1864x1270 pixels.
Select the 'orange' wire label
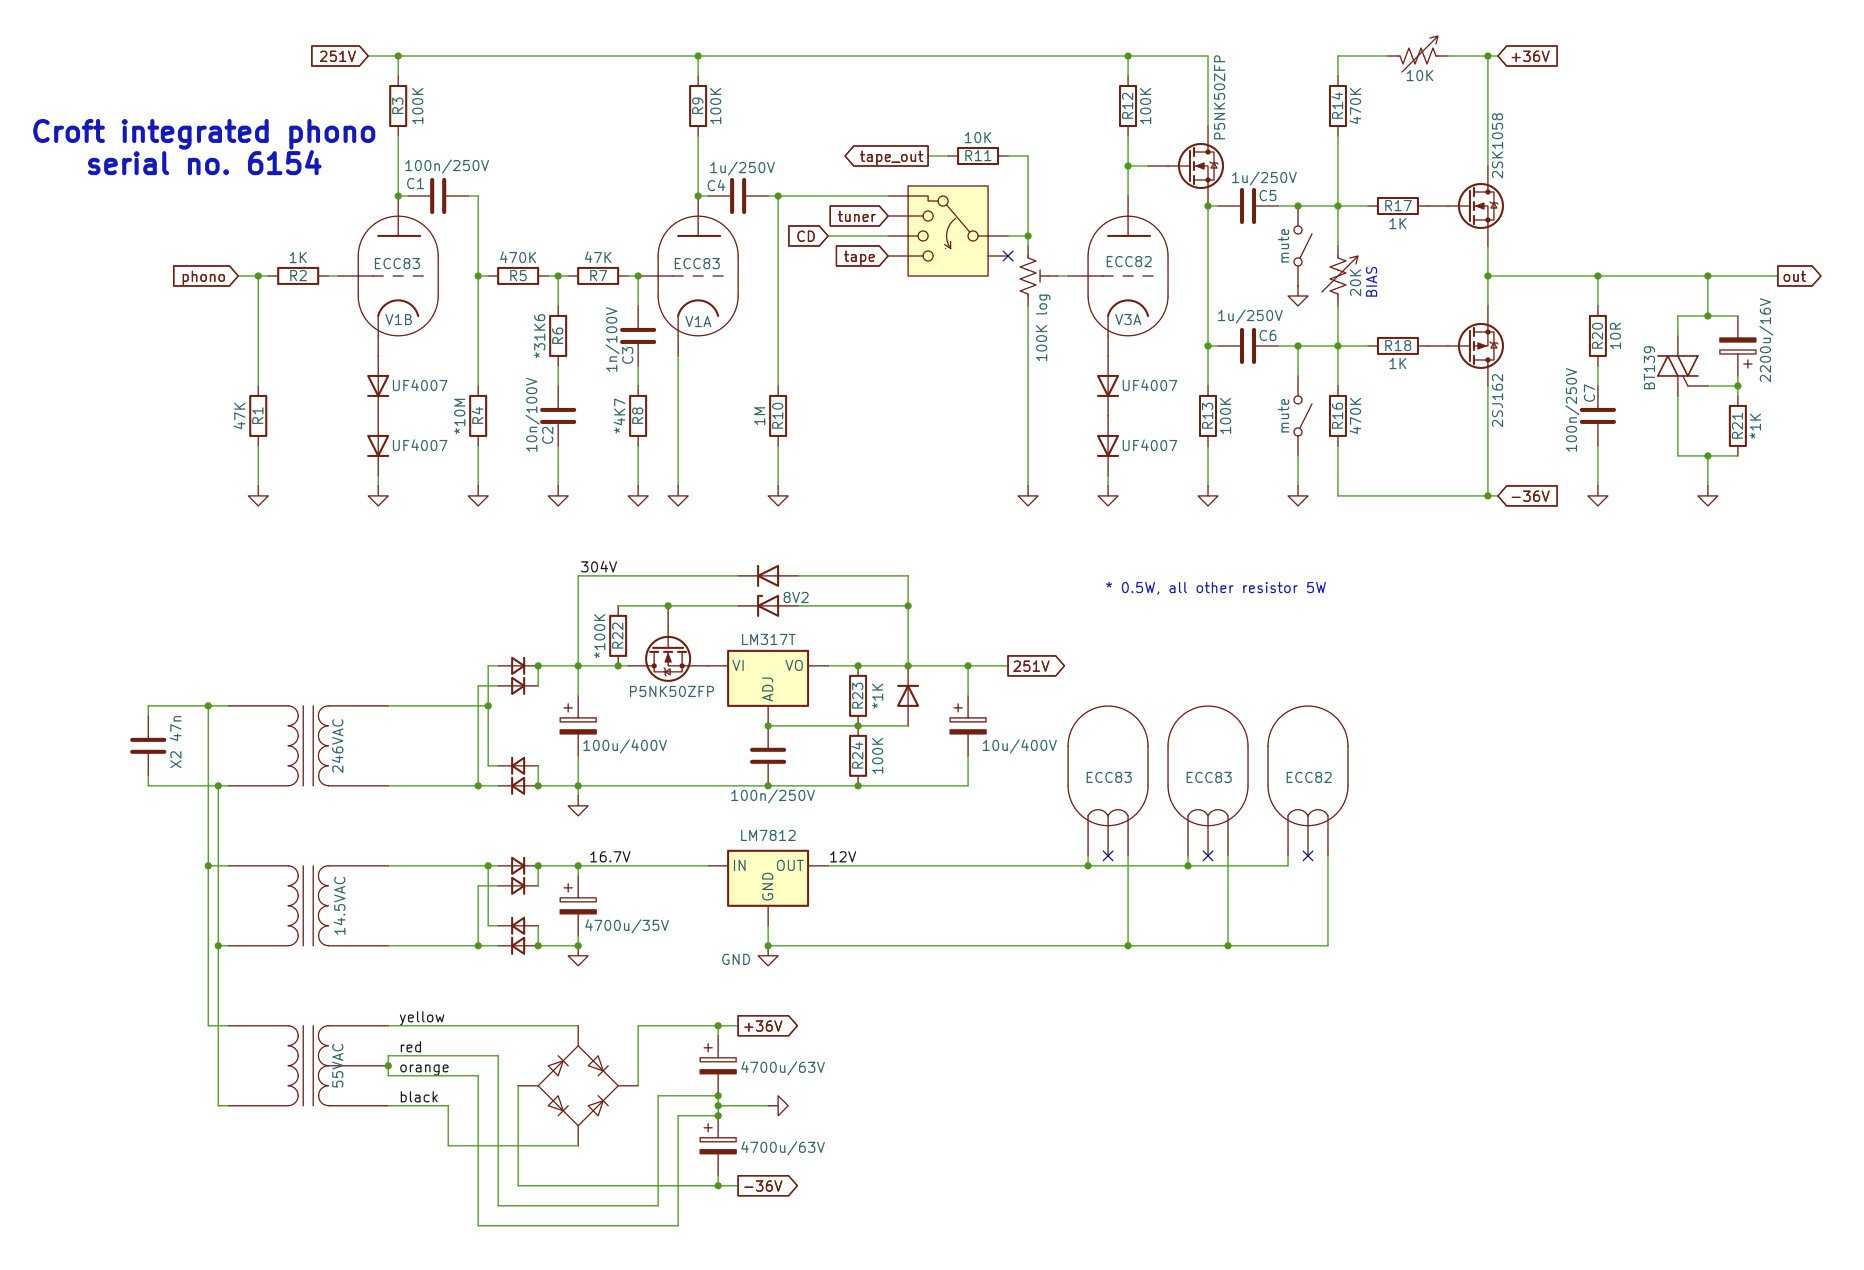pos(424,1068)
